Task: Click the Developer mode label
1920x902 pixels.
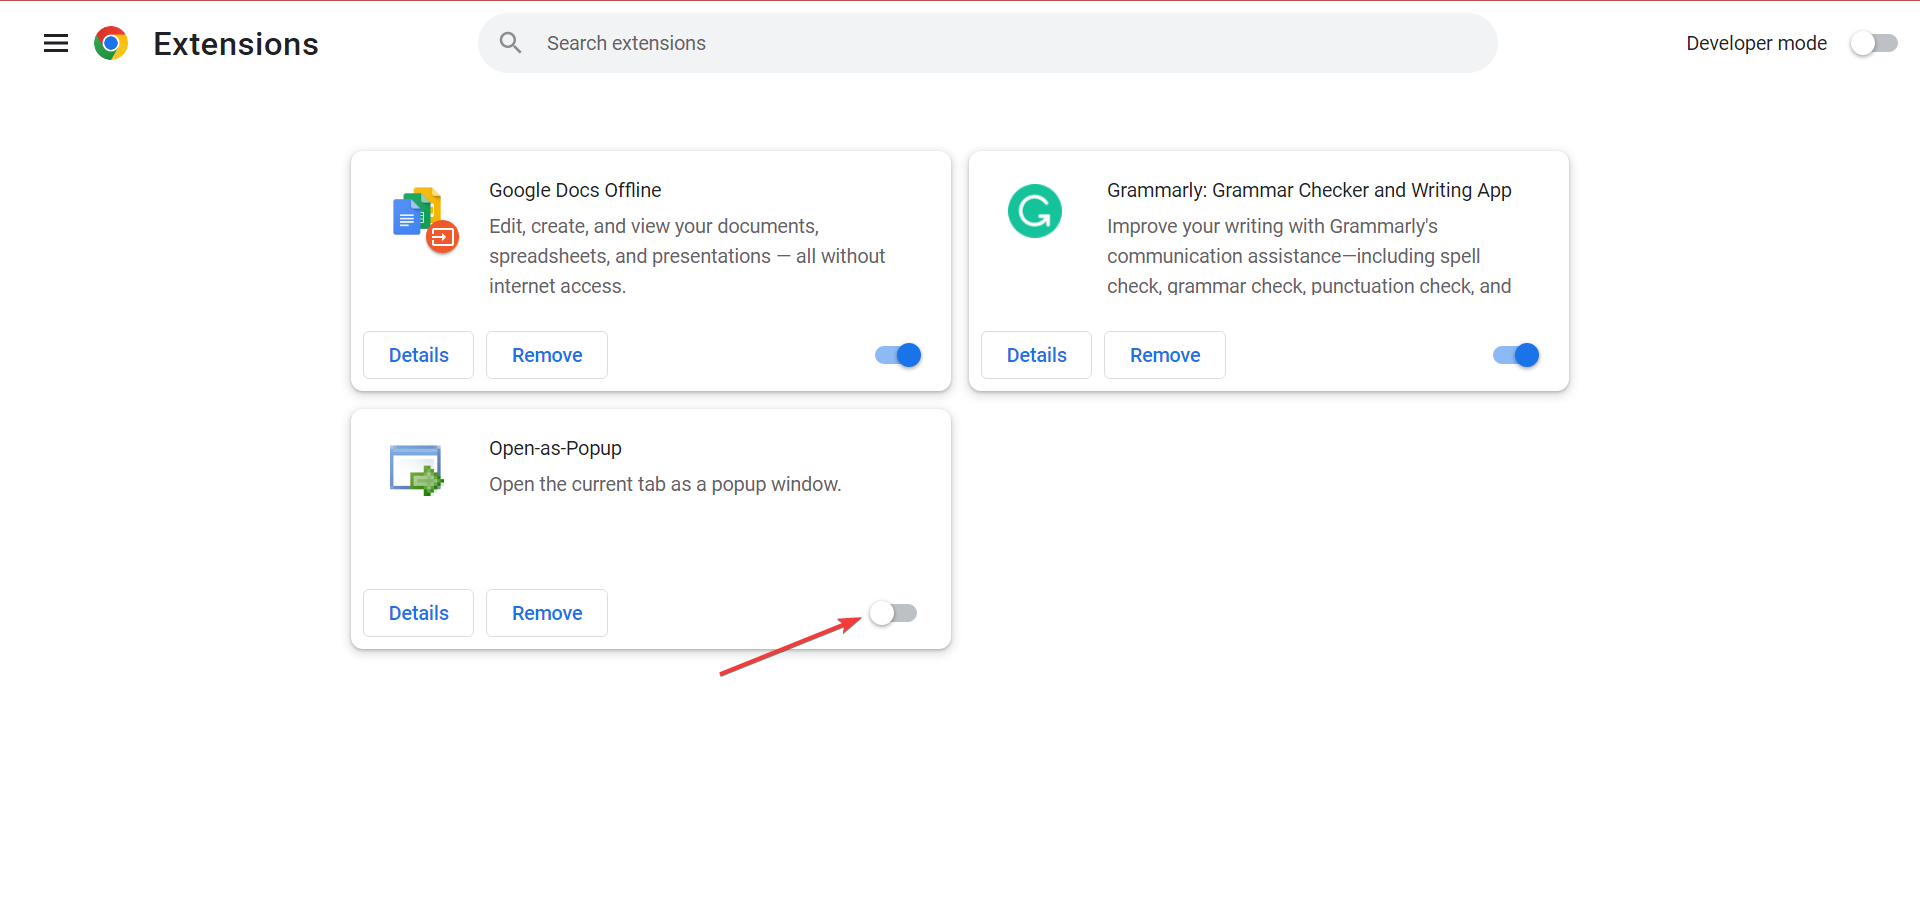Action: (1756, 43)
